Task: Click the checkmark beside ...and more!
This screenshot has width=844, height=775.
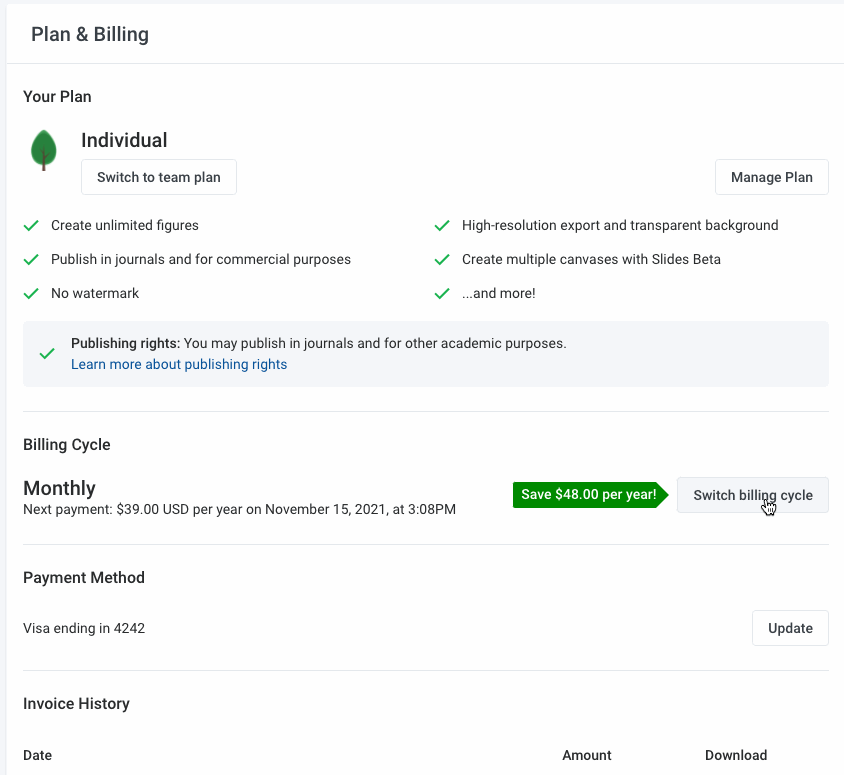Action: coord(442,293)
